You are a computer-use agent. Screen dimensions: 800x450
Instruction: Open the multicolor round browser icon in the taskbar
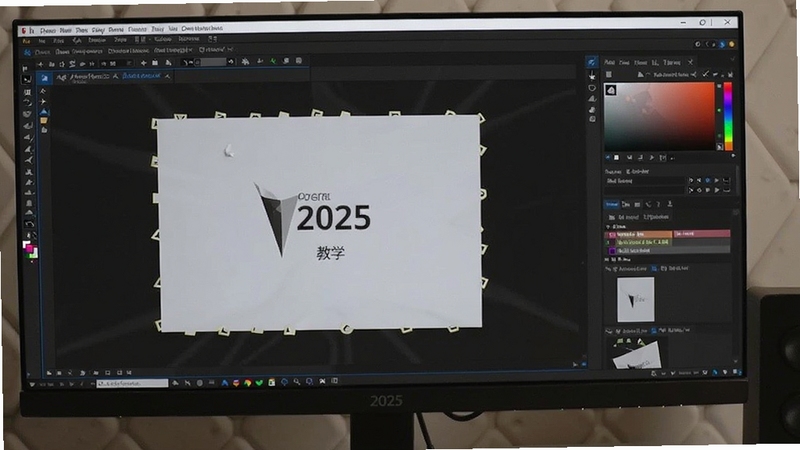coord(247,382)
